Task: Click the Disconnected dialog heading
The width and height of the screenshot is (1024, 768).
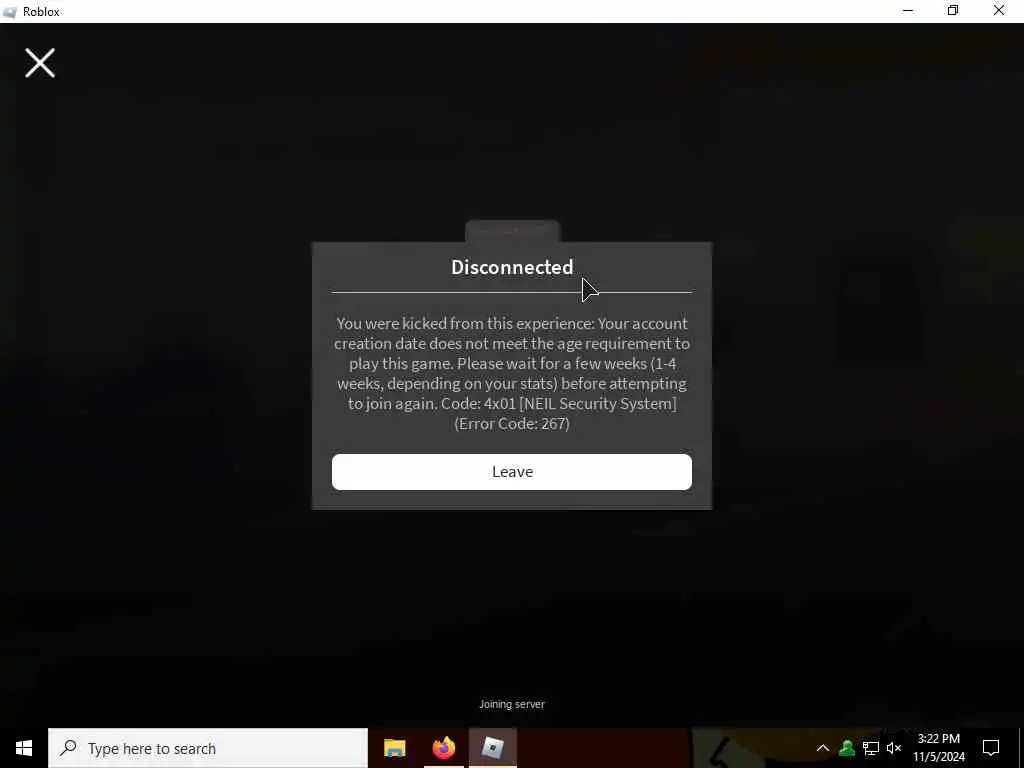Action: [512, 267]
